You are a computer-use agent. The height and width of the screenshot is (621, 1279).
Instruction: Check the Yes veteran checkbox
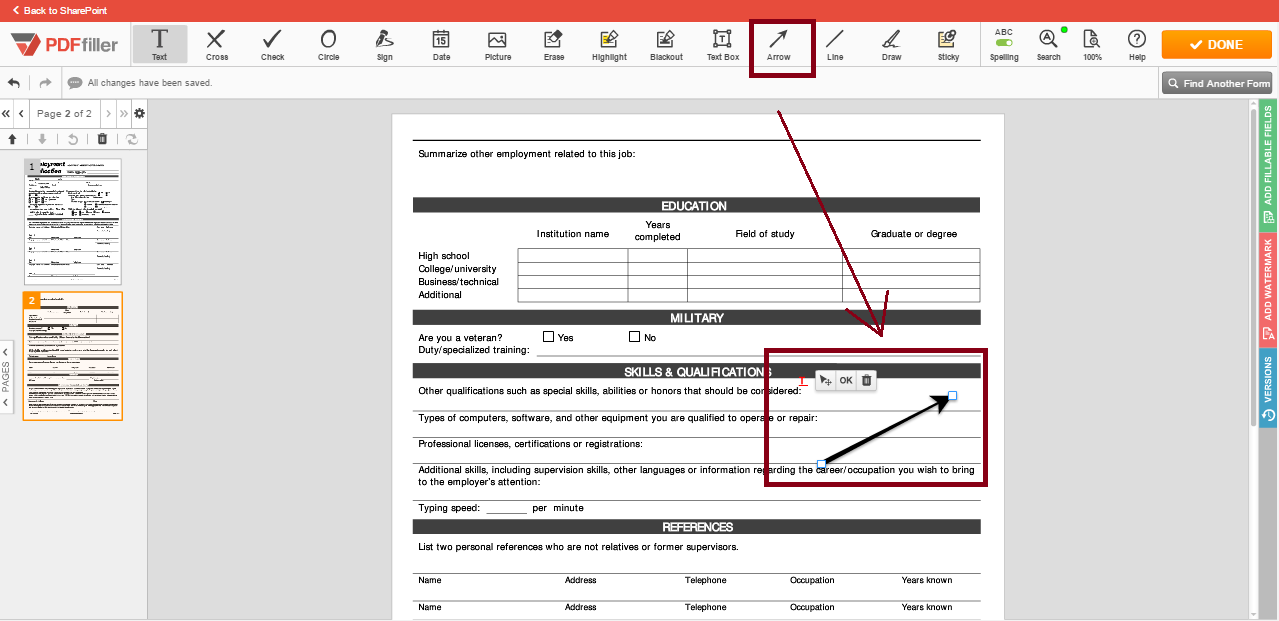coord(548,336)
